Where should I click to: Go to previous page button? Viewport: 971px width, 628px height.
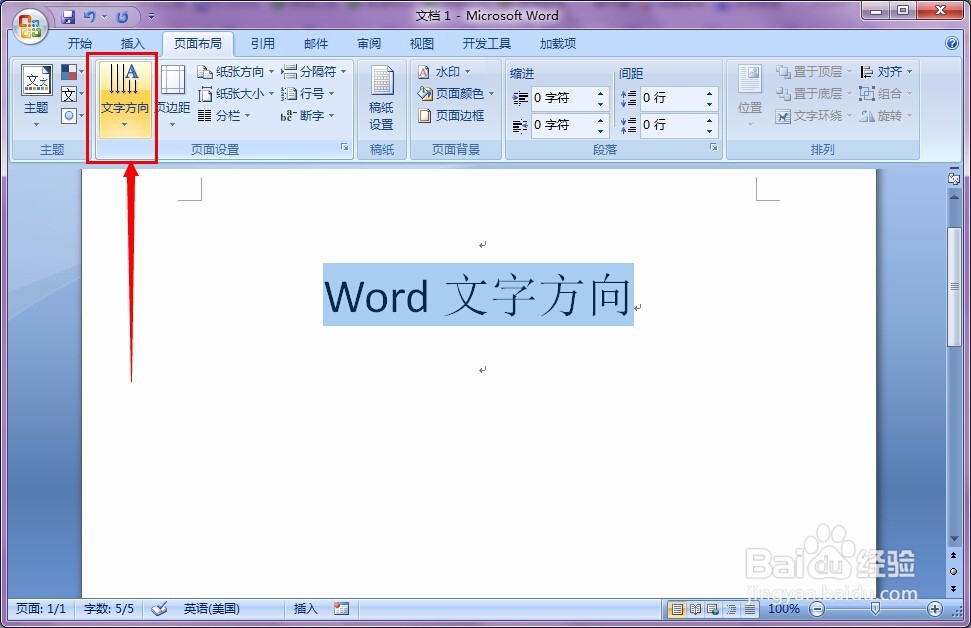pos(954,555)
